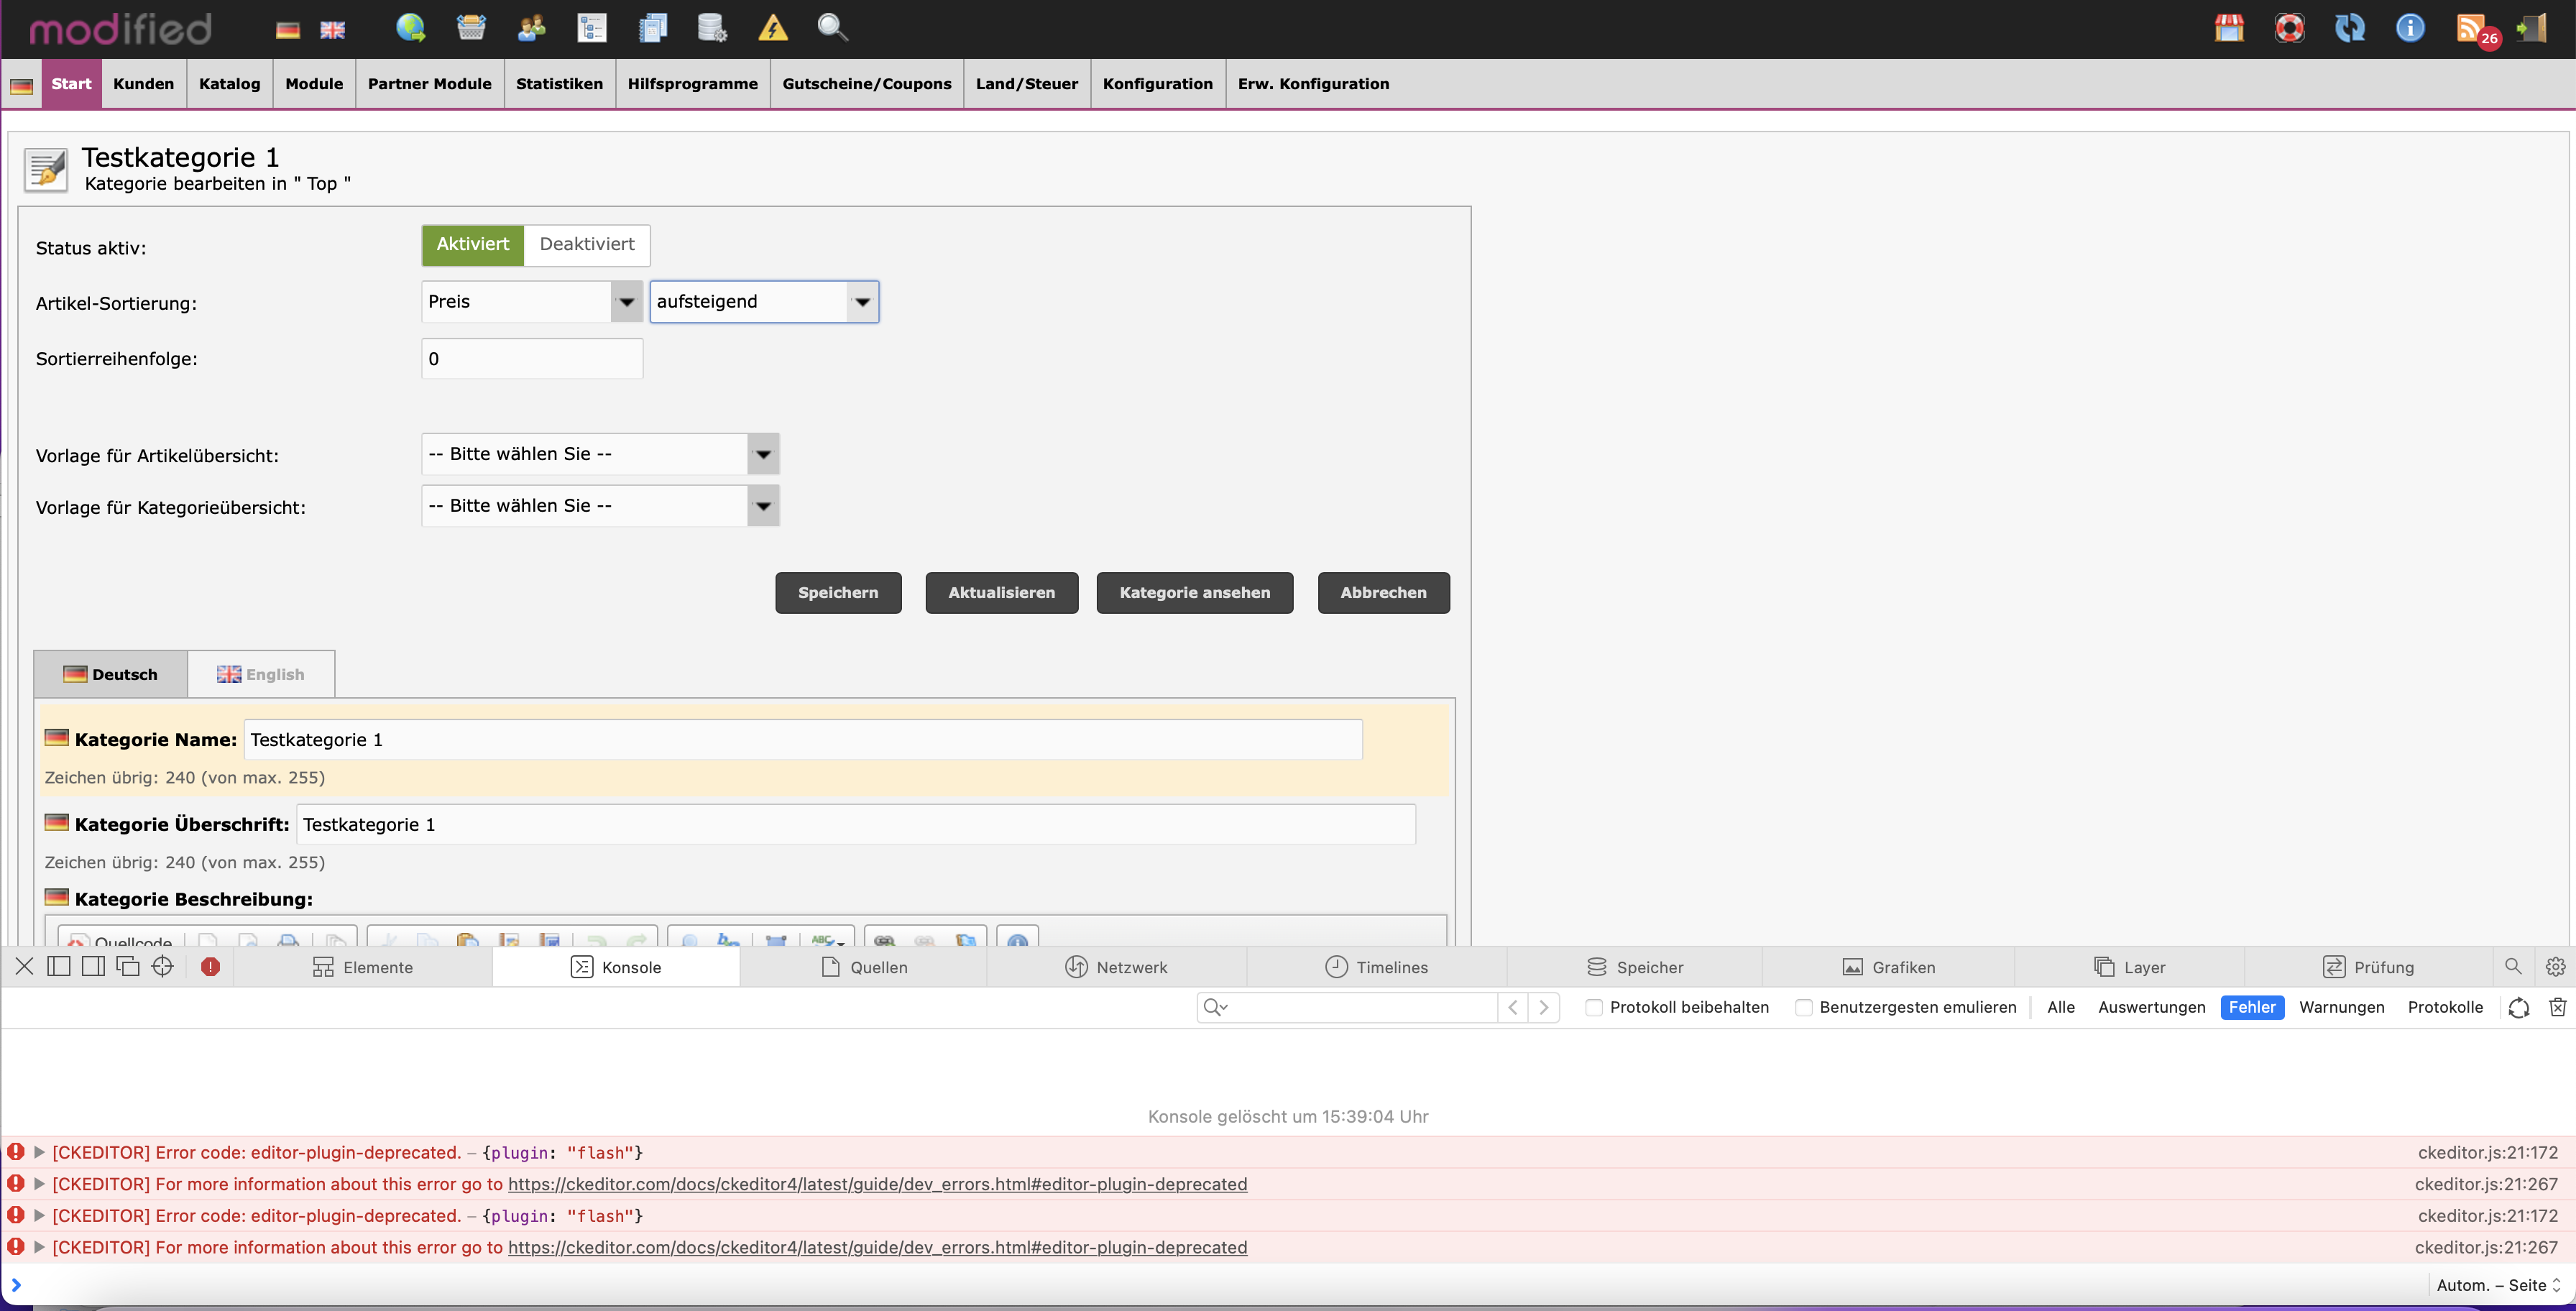Set status to Deaktiviert

click(587, 245)
